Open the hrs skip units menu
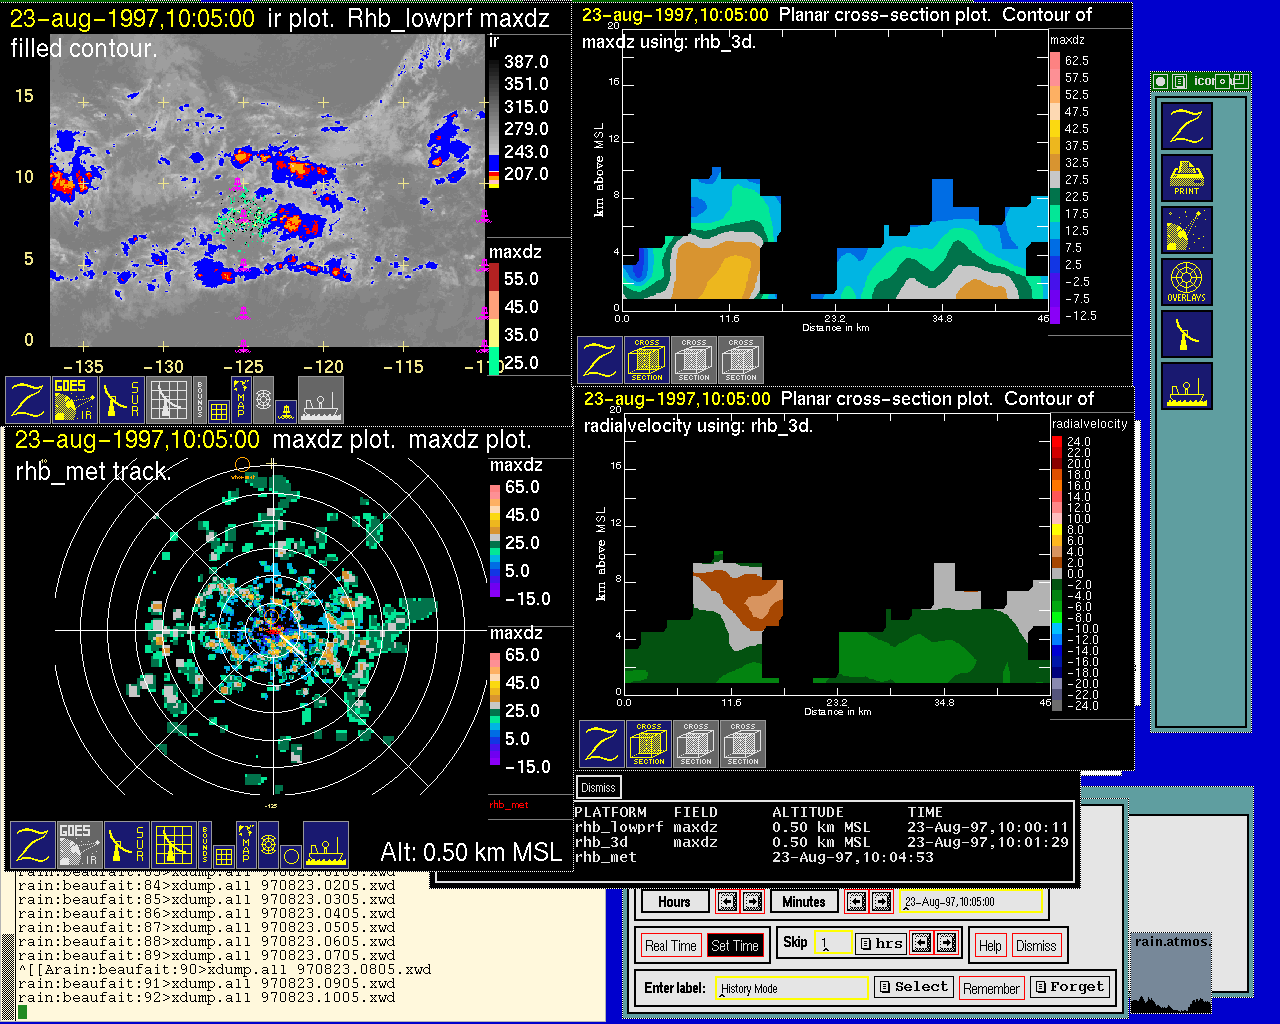1280x1024 pixels. coord(881,943)
